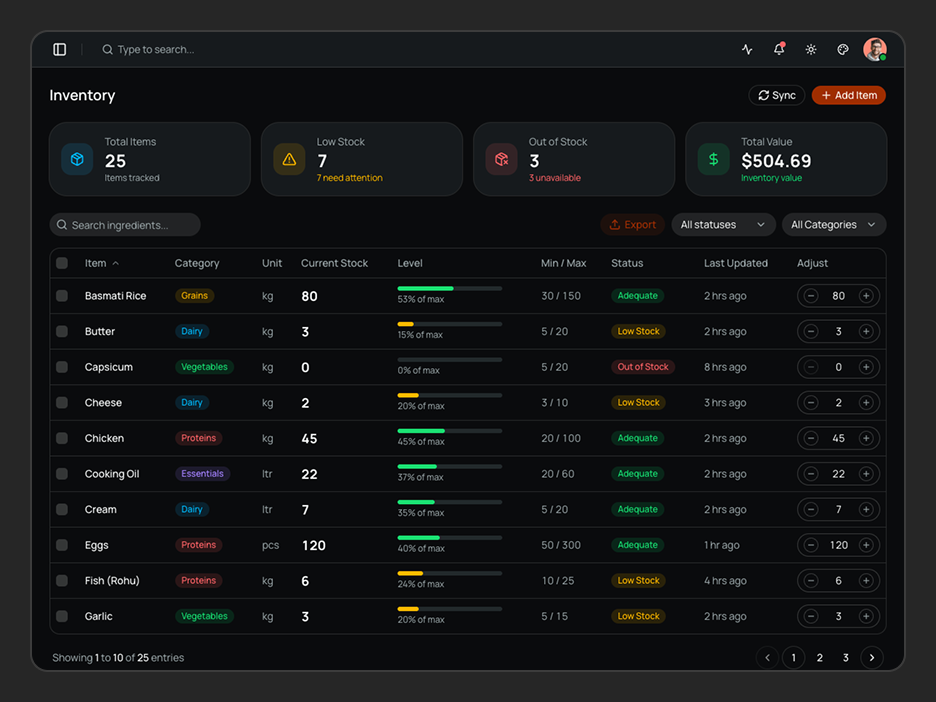Image resolution: width=936 pixels, height=702 pixels.
Task: Increase Capsicum stock with plus icon
Action: click(x=866, y=367)
